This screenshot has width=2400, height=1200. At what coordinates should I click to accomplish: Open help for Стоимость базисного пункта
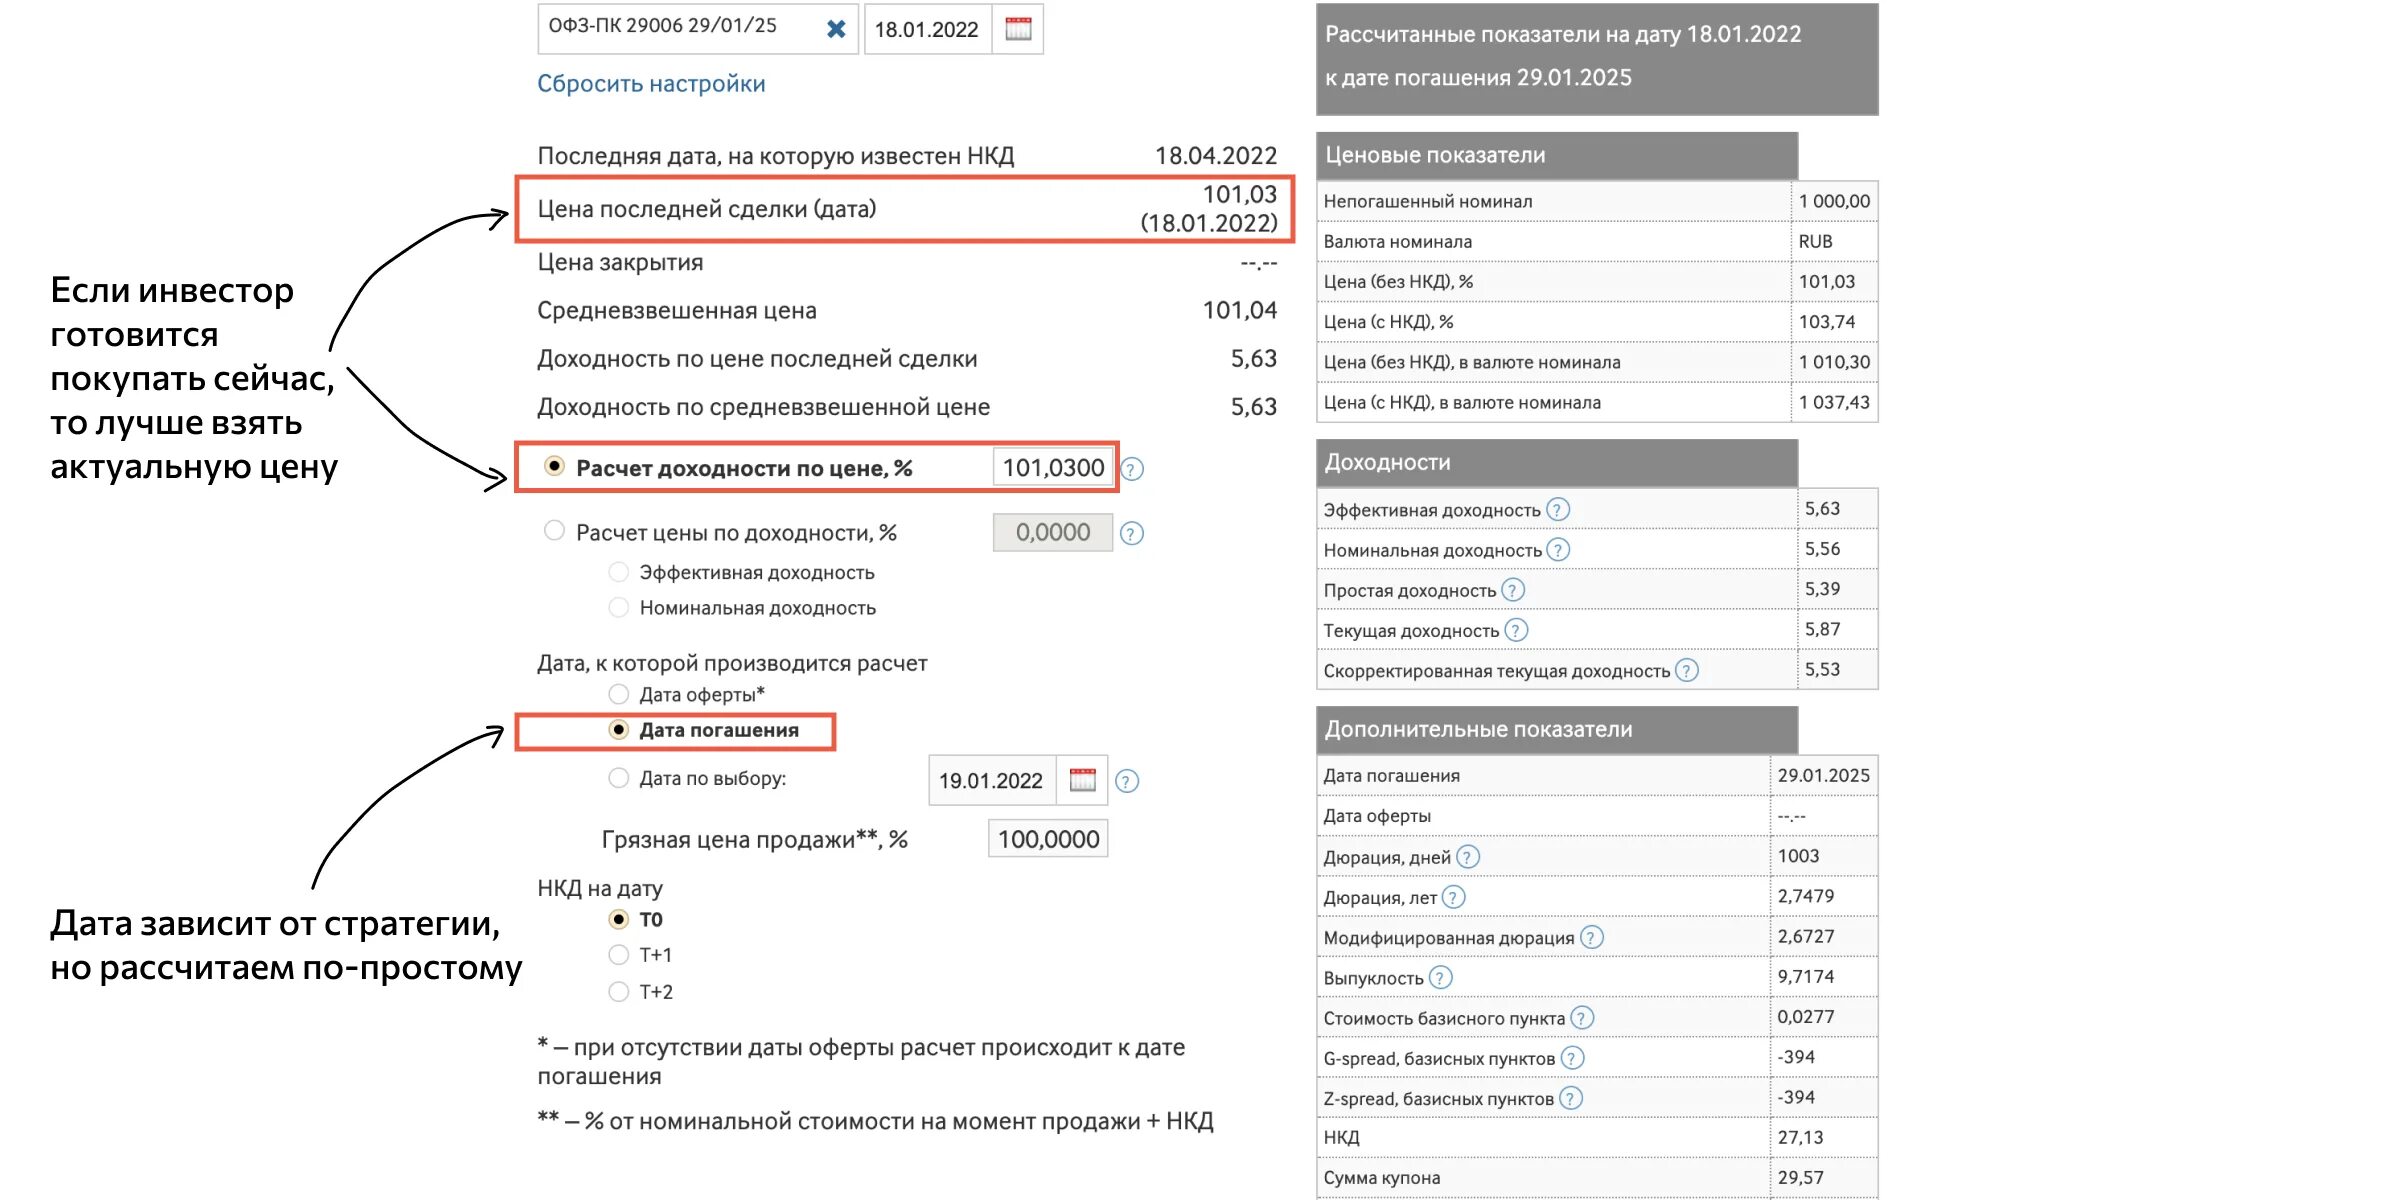1582,1018
